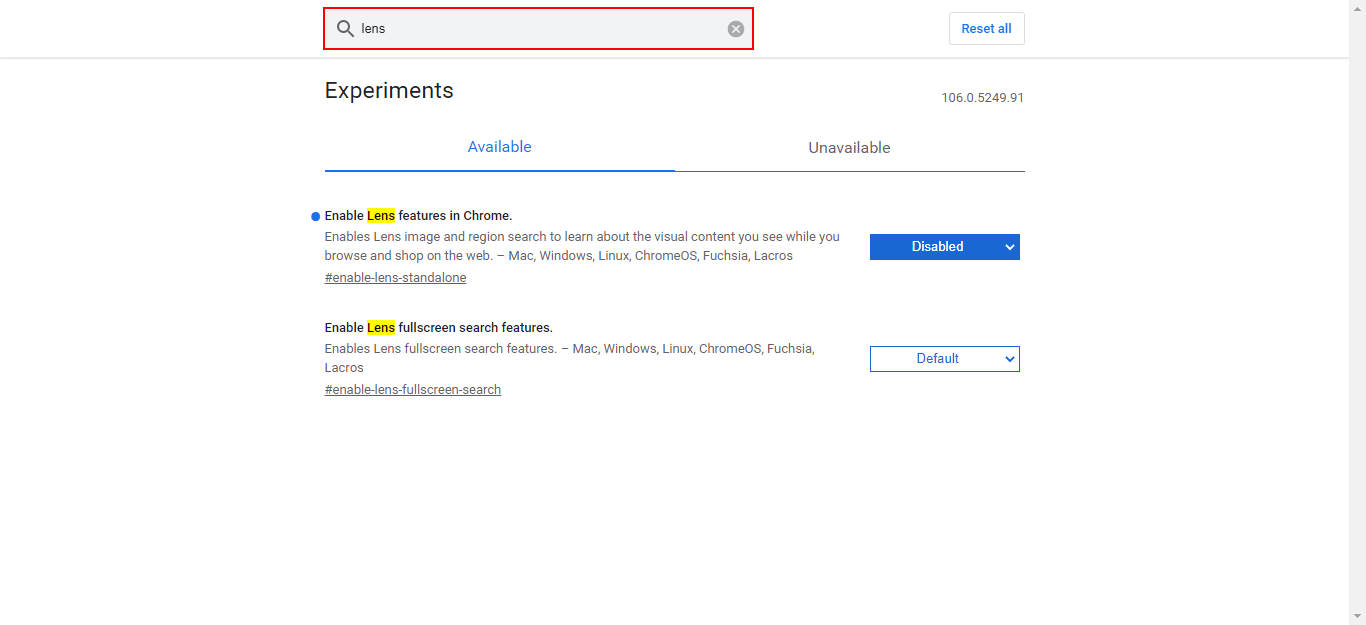The height and width of the screenshot is (625, 1366).
Task: Switch to the Available tab
Action: coord(499,147)
